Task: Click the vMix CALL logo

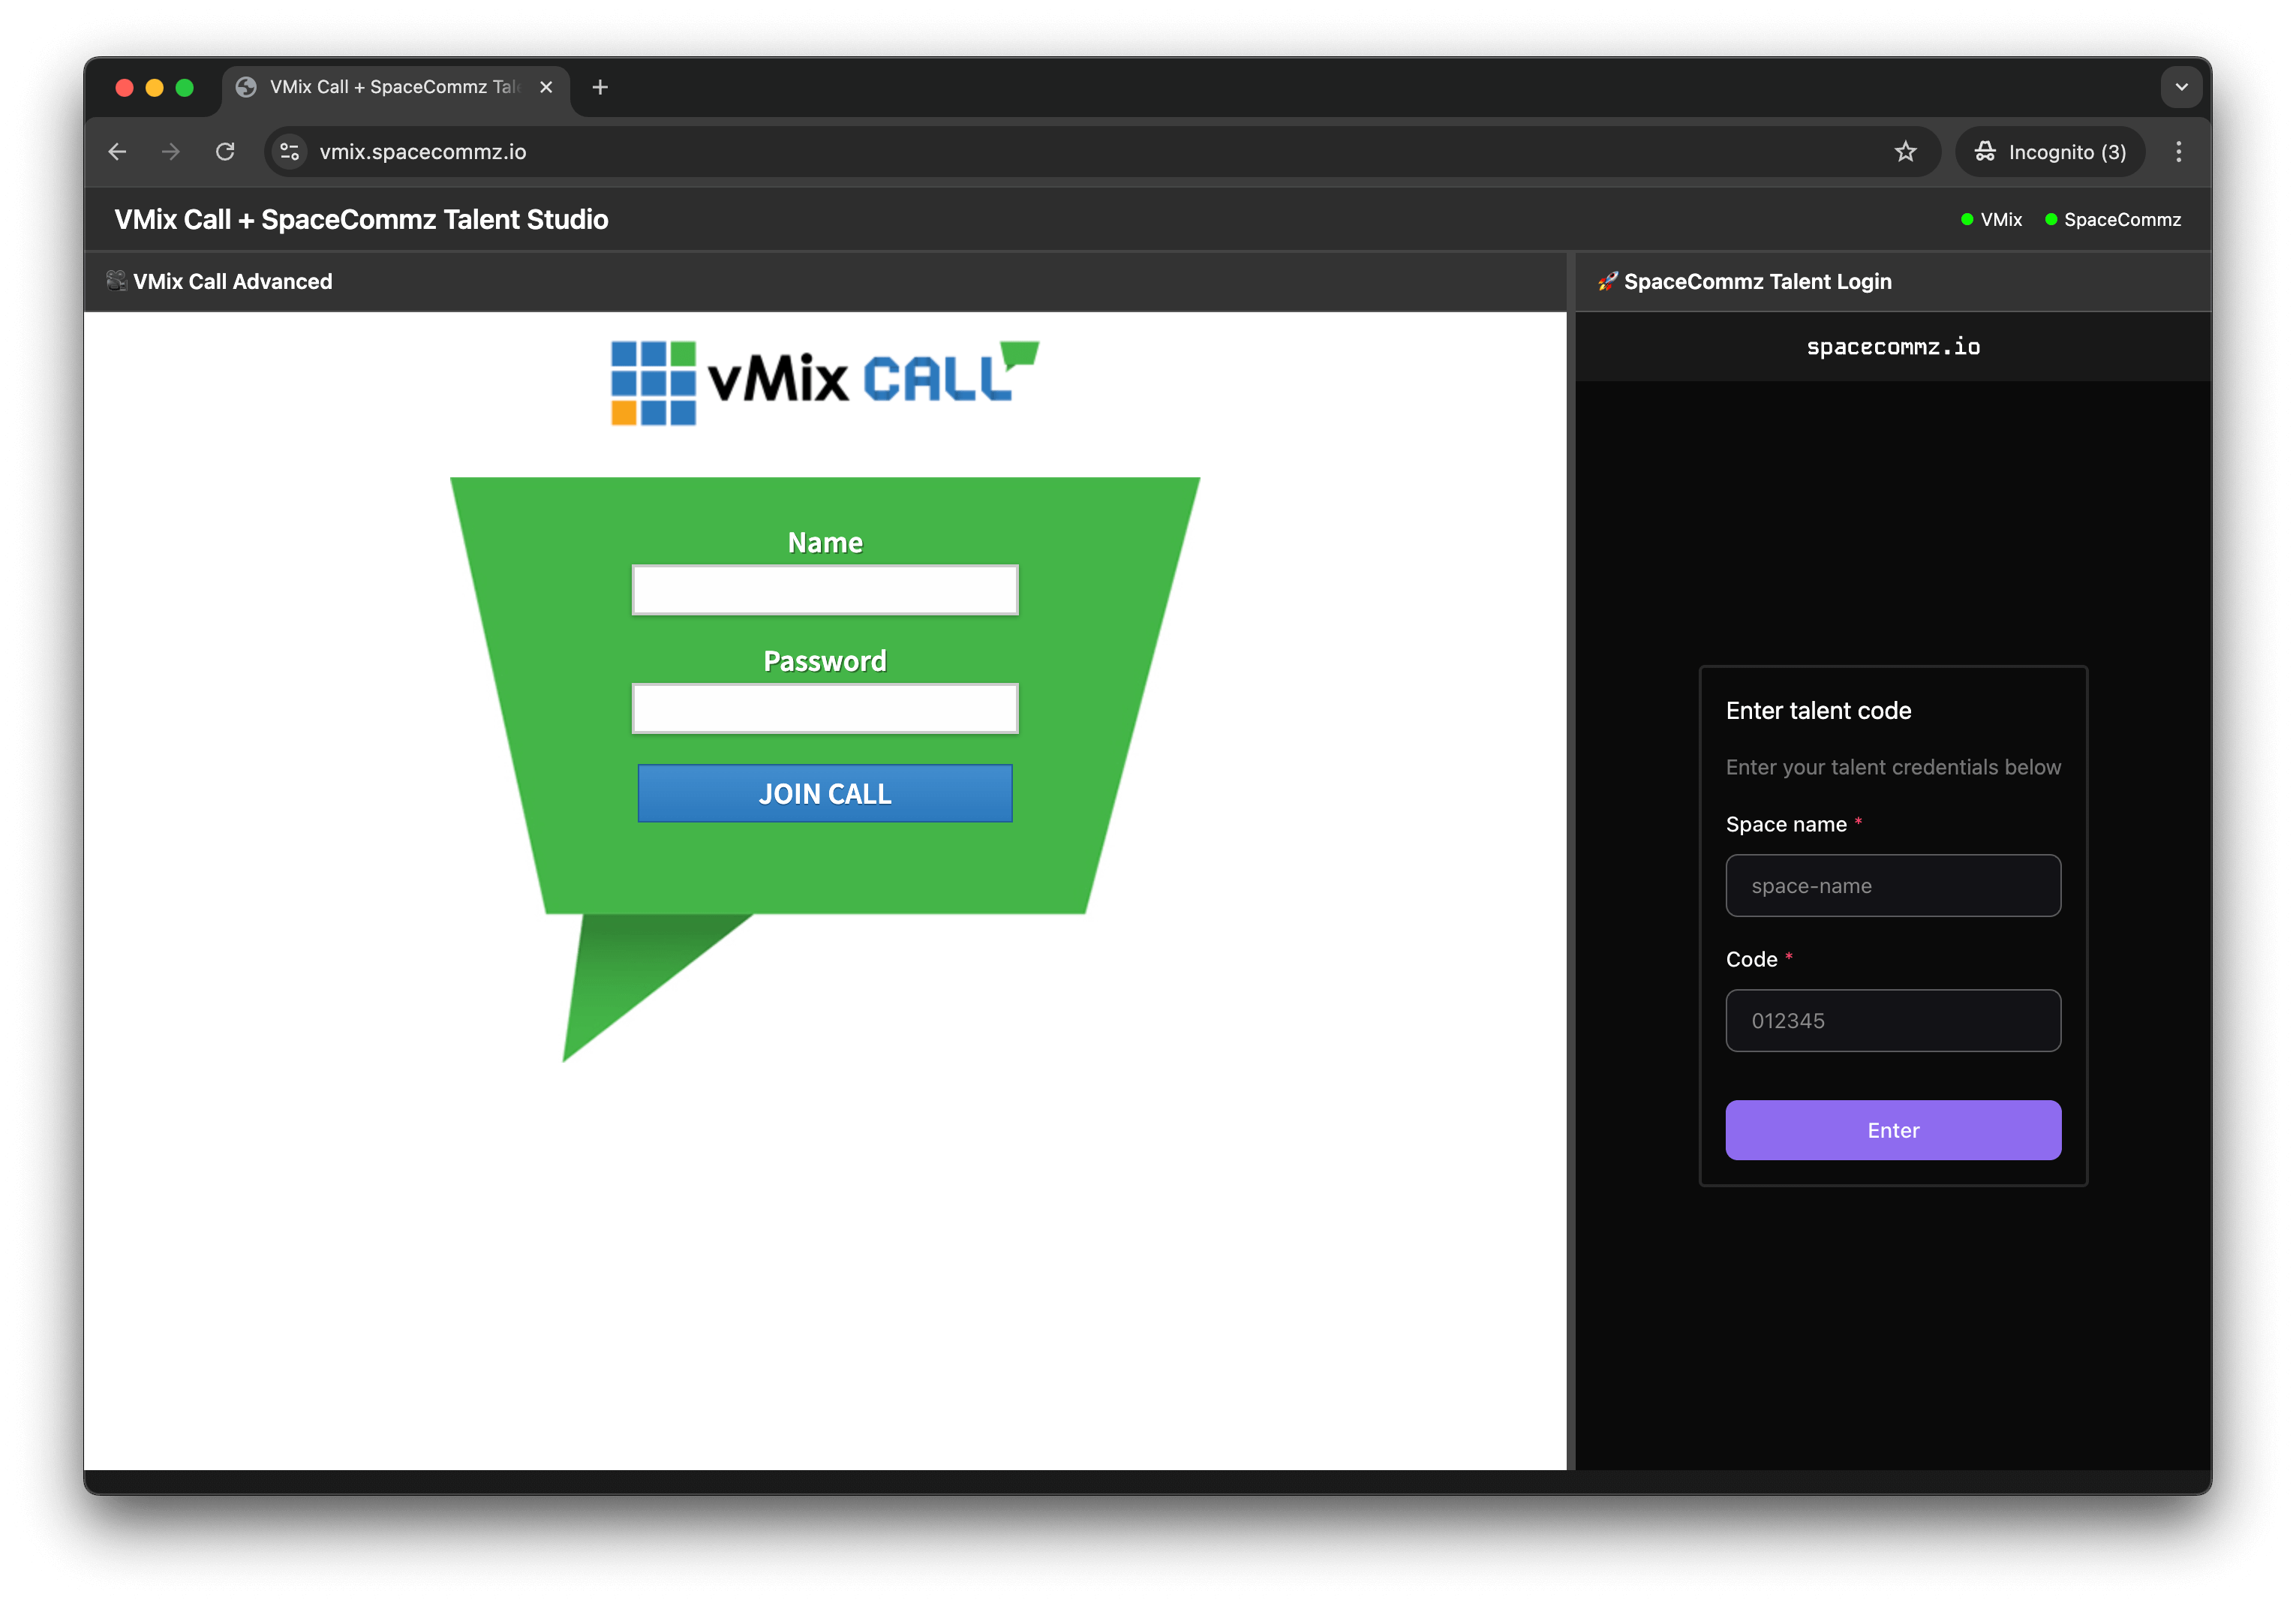Action: pyautogui.click(x=825, y=381)
